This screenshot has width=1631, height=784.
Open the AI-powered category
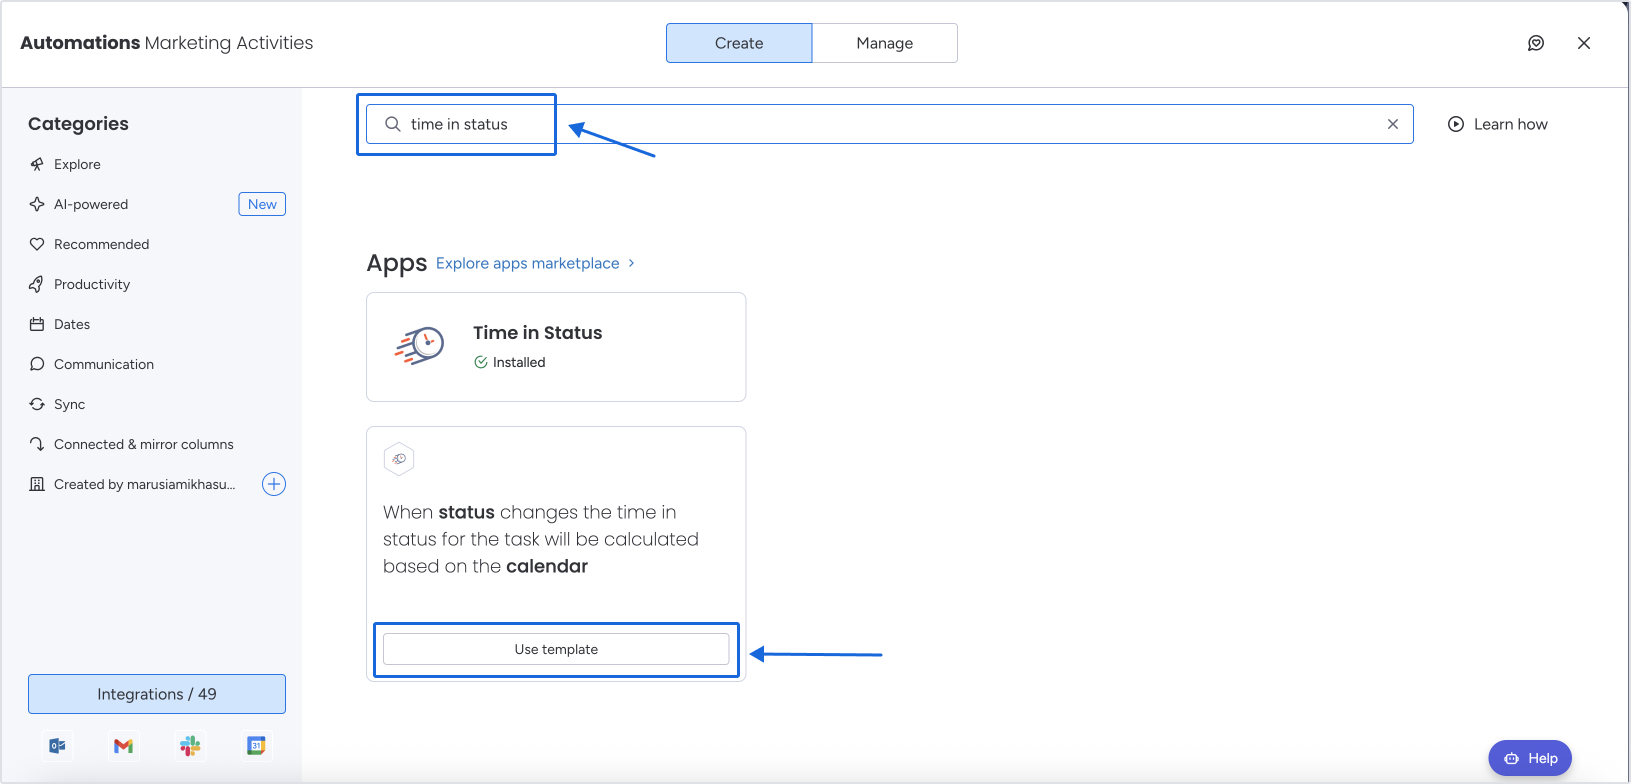(x=91, y=204)
